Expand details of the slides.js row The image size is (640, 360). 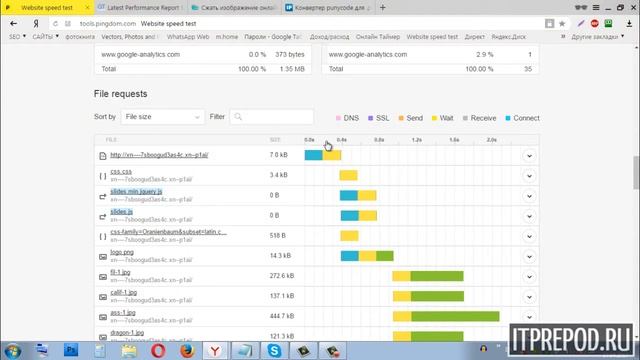[529, 216]
